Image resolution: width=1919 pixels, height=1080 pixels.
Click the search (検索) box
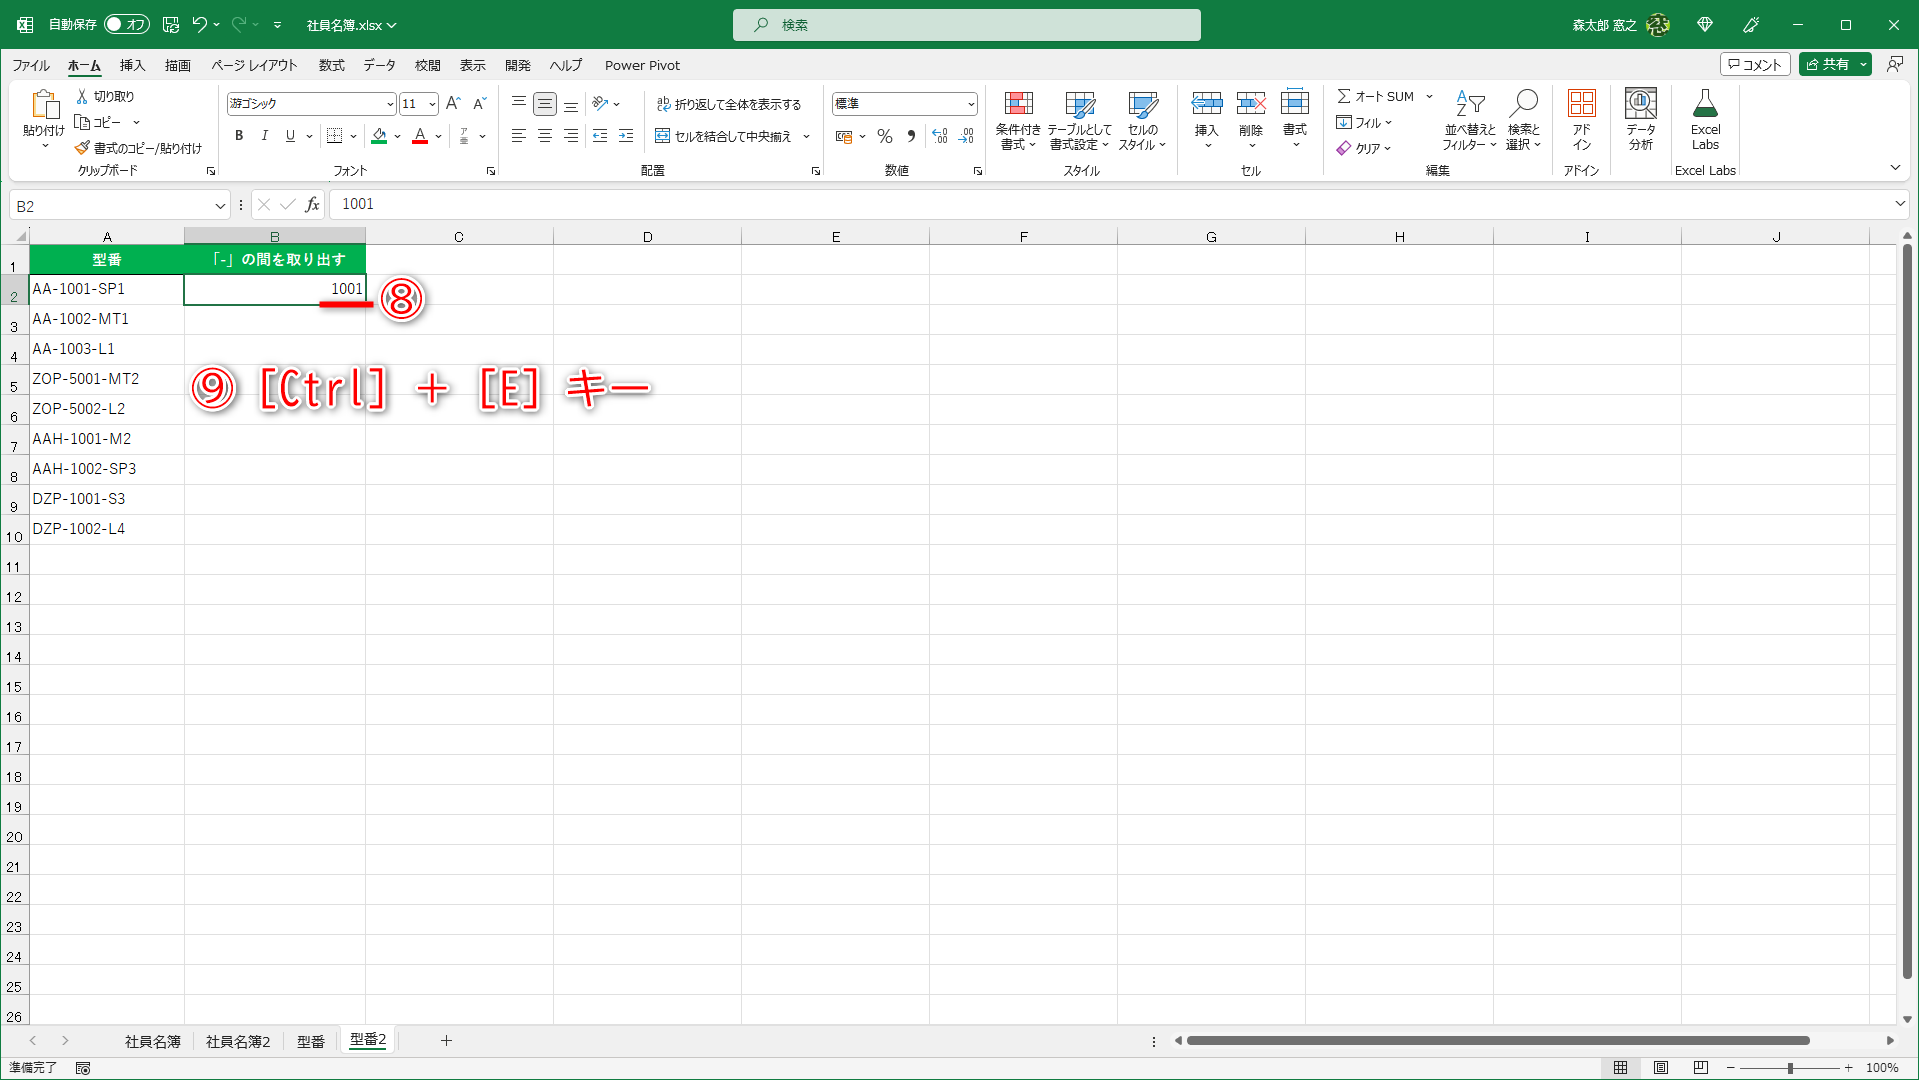(x=966, y=25)
